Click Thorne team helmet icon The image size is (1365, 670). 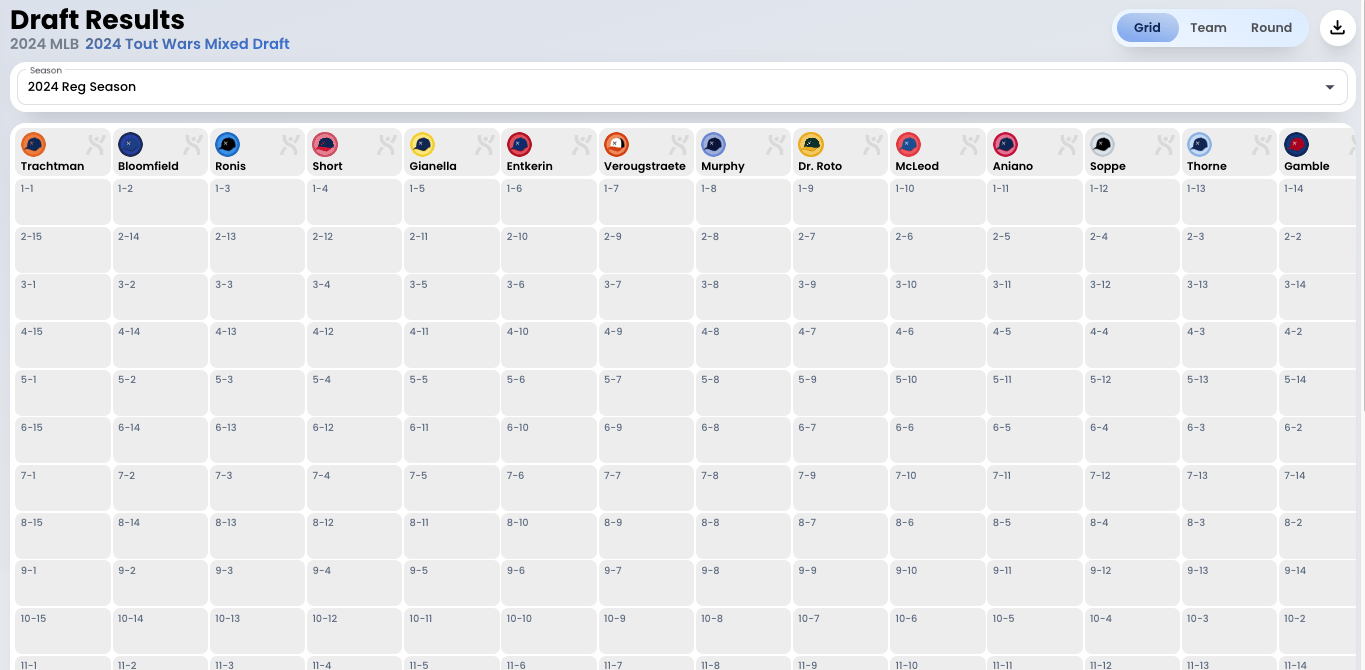point(1199,144)
